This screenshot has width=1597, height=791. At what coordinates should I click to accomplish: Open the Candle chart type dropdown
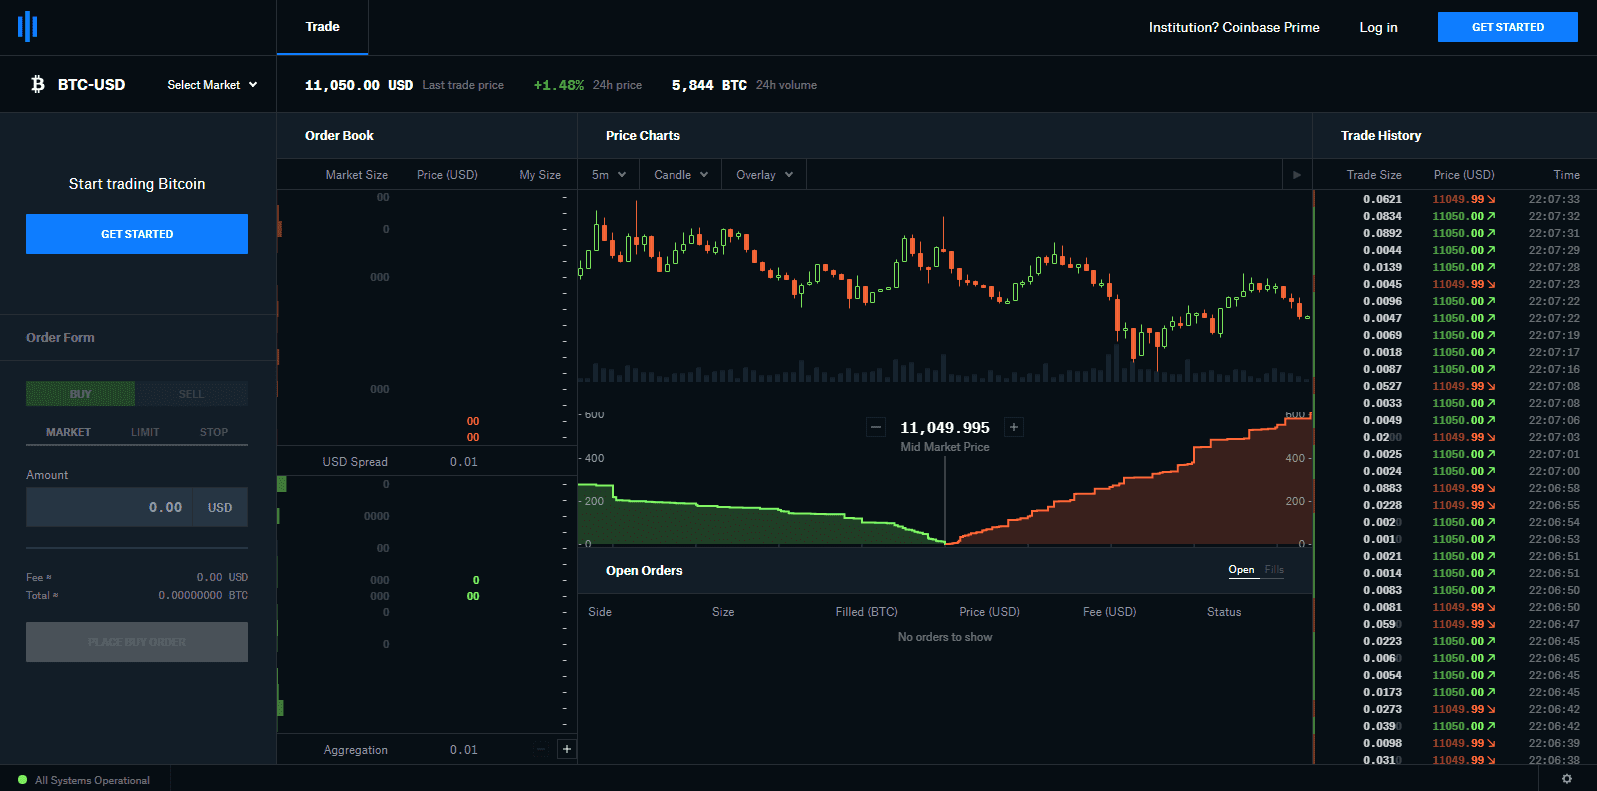click(680, 175)
